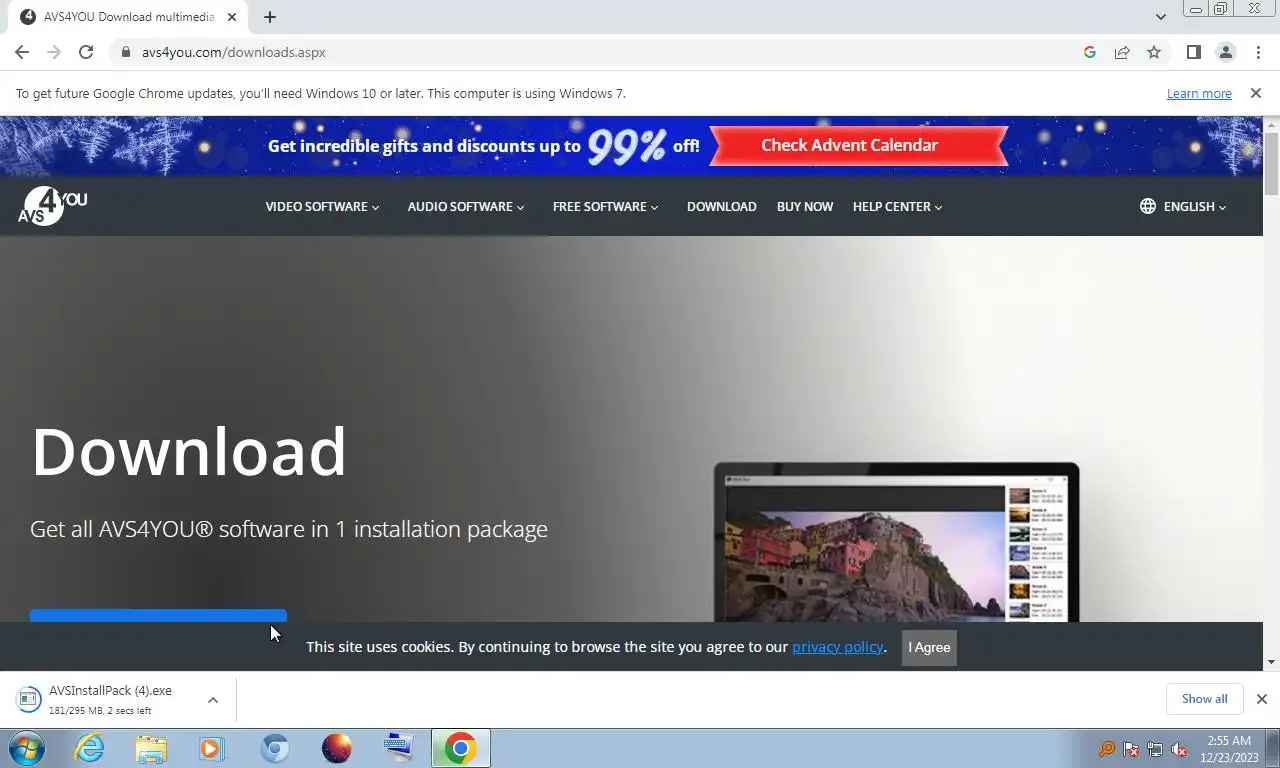Open the blue round taskbar icon
This screenshot has height=768, width=1280.
pos(275,748)
